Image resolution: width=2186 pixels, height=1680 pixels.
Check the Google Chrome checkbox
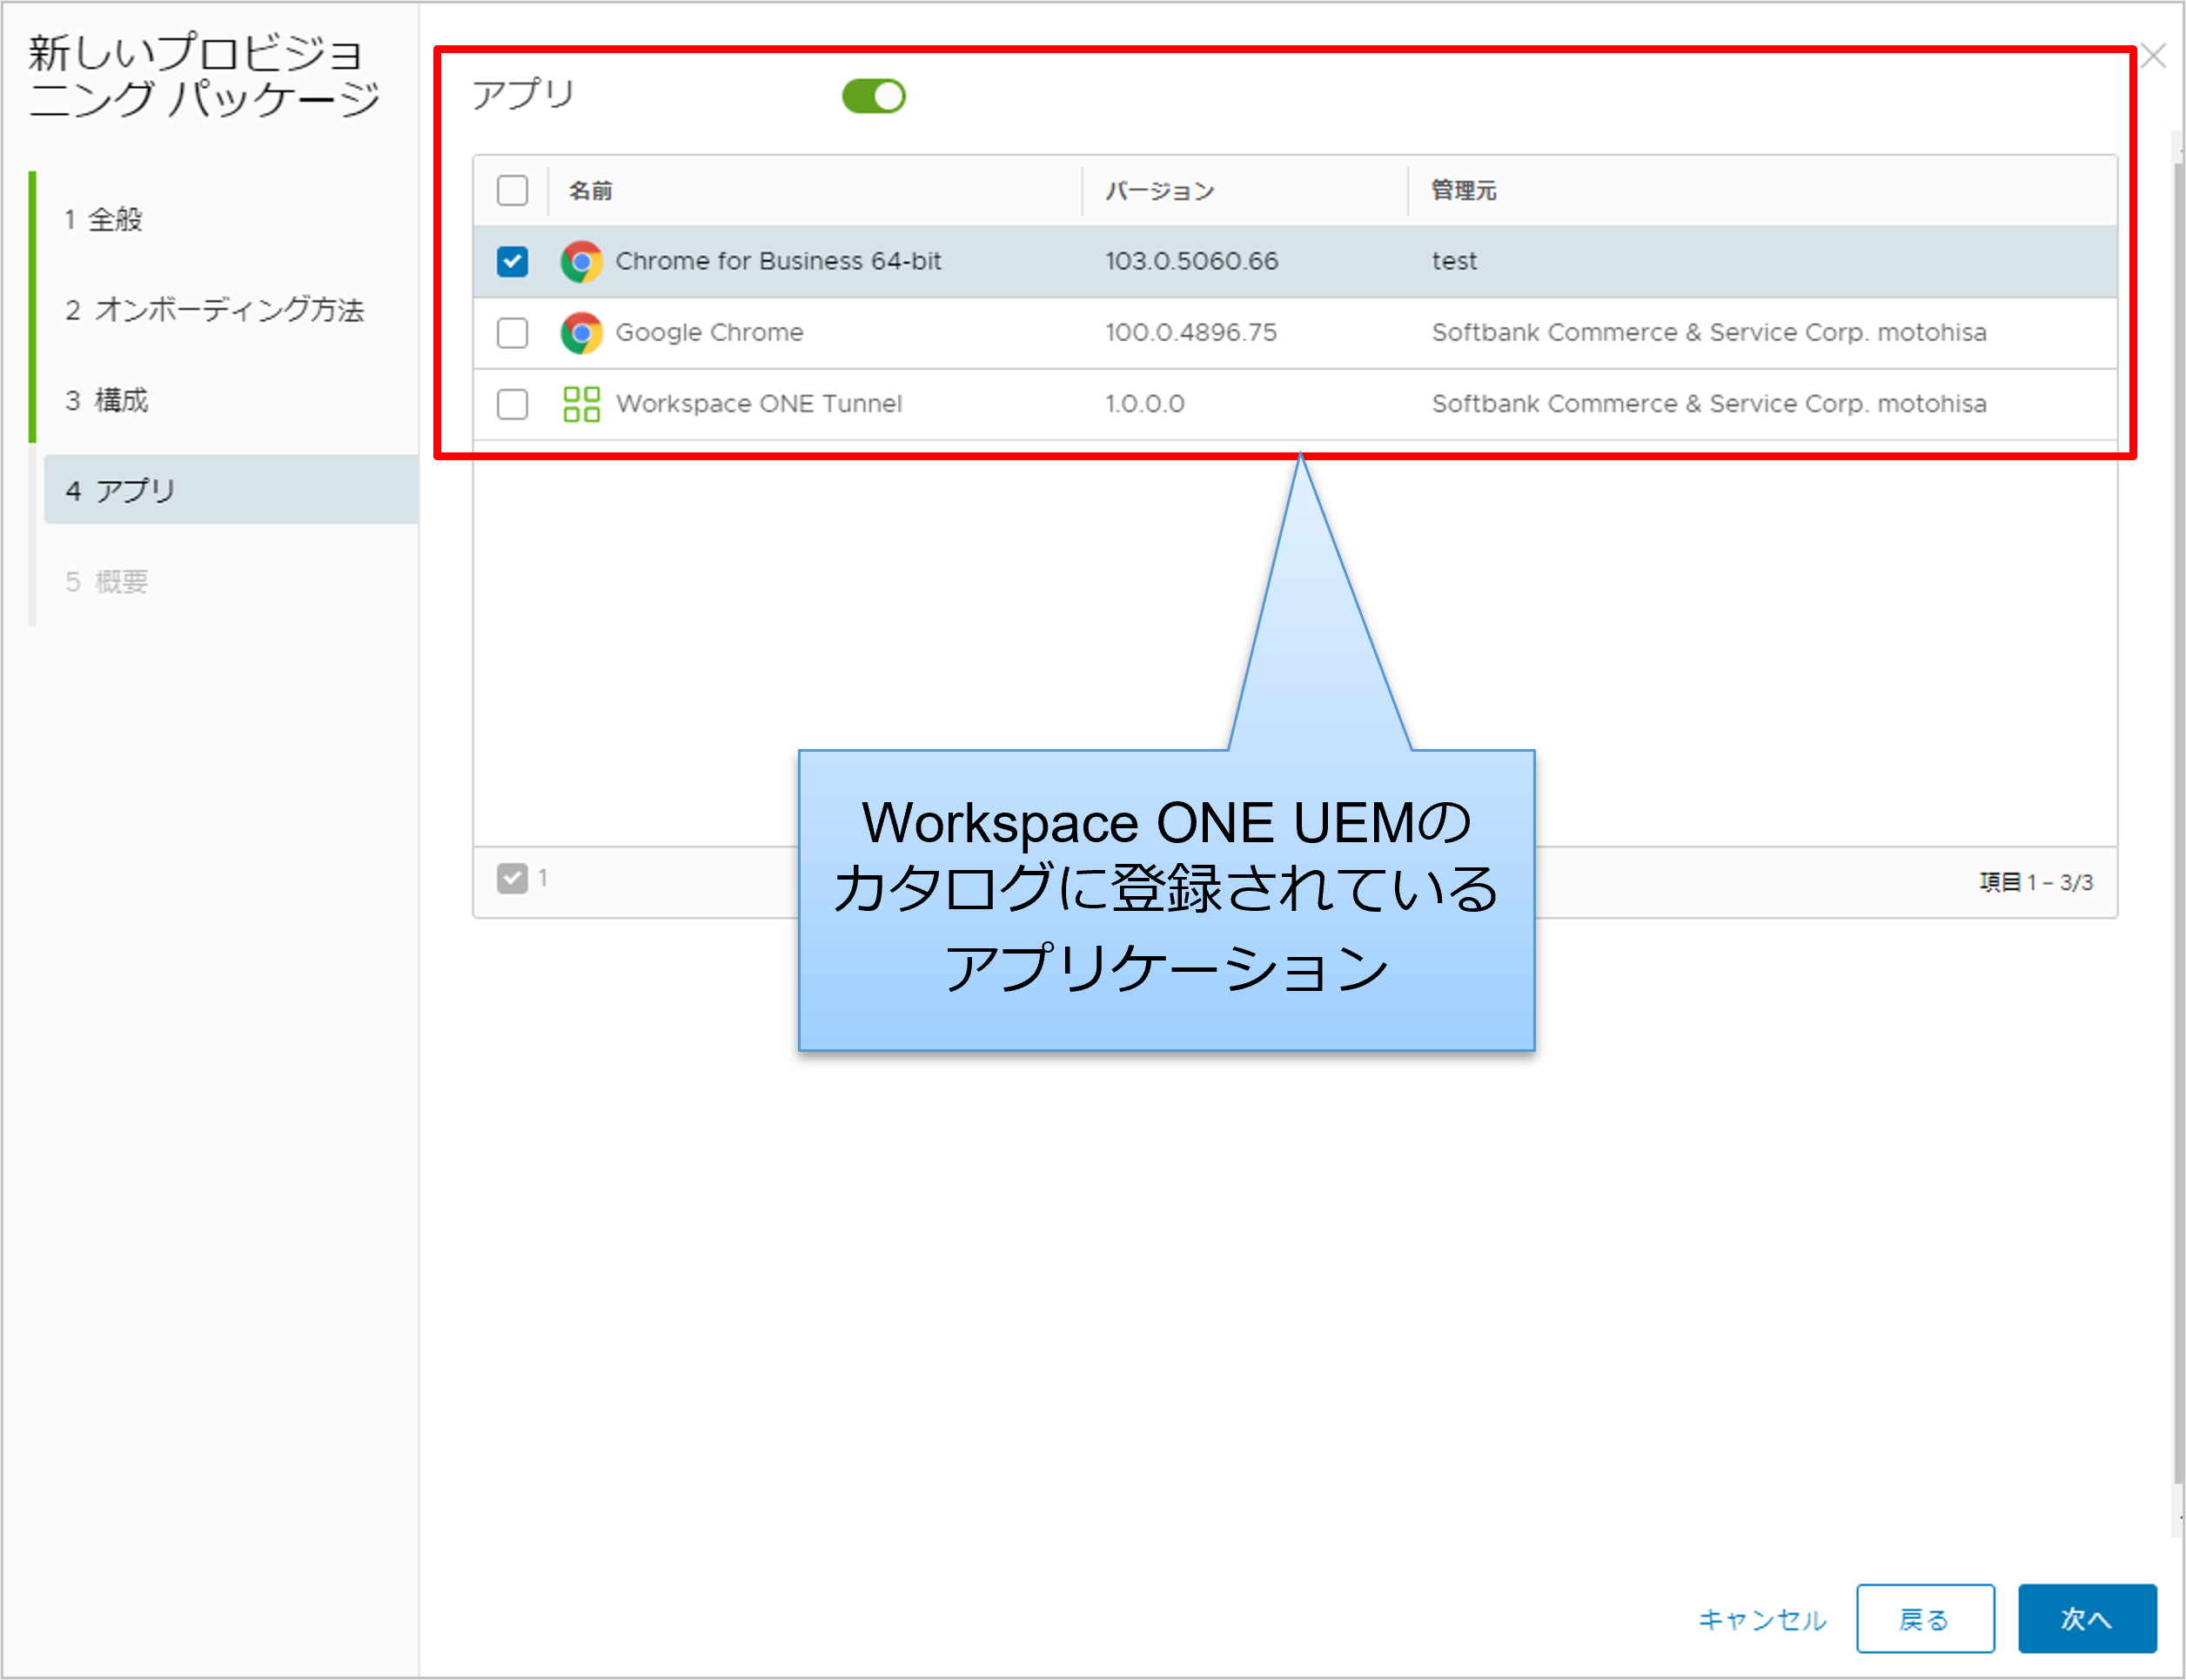coord(512,333)
